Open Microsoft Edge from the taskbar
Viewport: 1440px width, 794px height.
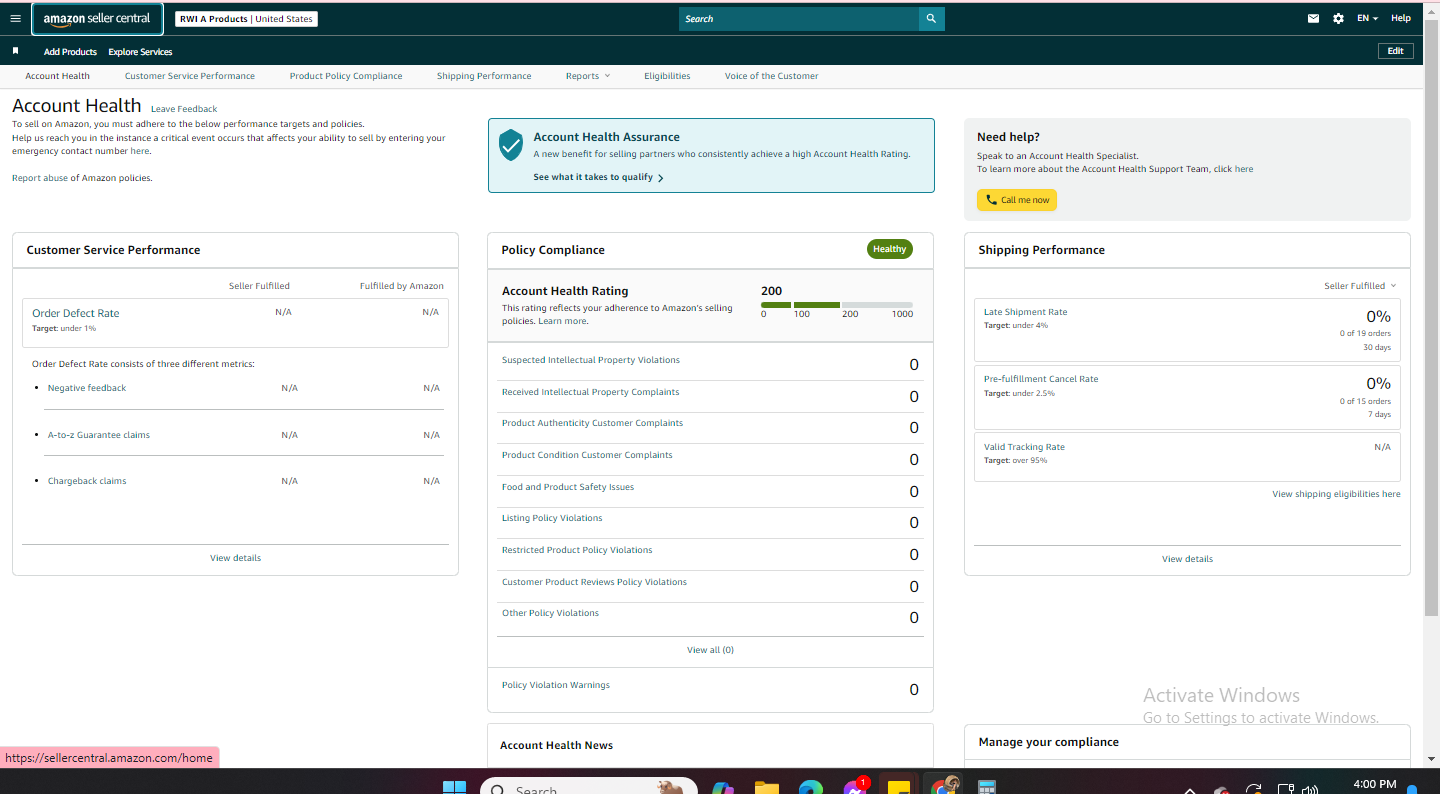pos(811,788)
